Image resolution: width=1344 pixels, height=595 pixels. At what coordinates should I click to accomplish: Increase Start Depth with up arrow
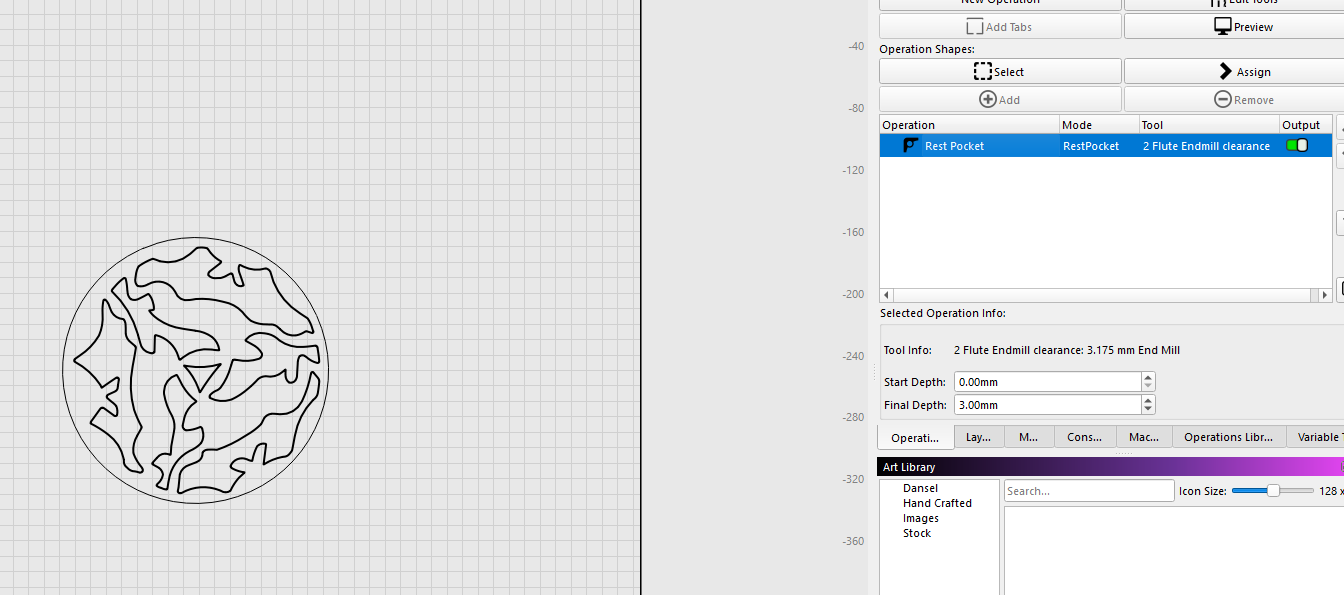1148,378
